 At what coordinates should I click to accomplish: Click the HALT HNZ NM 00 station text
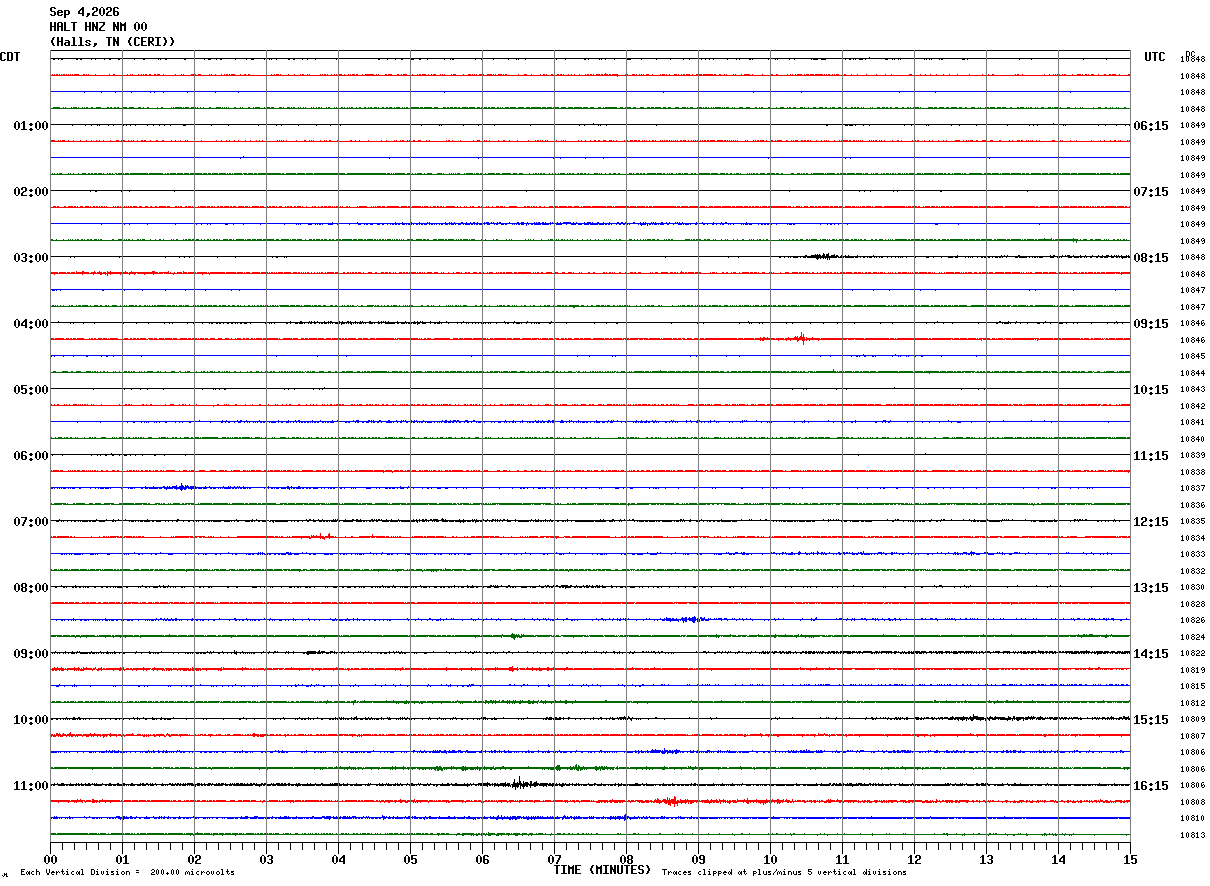tap(98, 27)
